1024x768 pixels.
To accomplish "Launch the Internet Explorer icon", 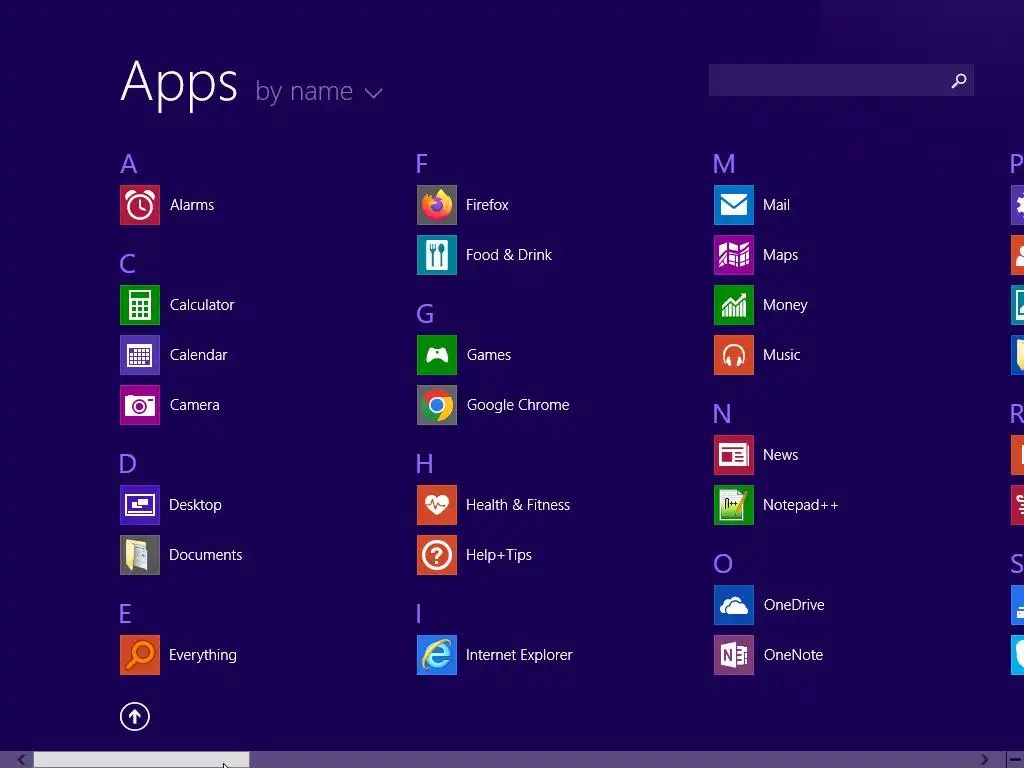I will (437, 655).
